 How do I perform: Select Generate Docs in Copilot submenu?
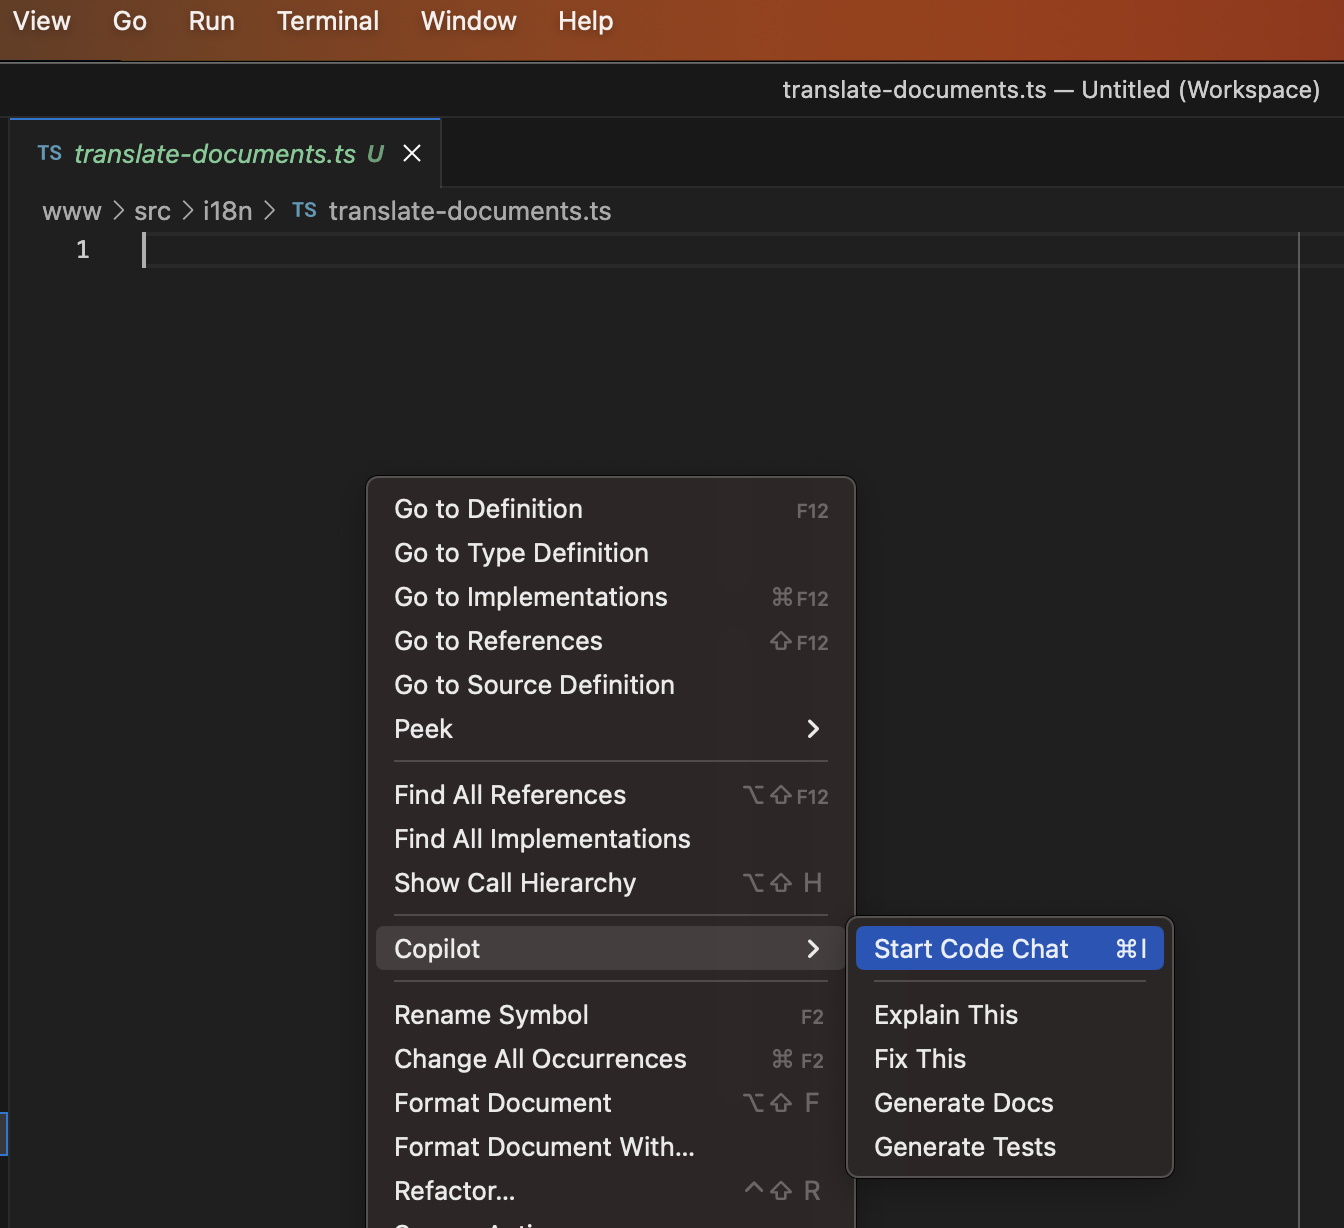[1010, 1103]
